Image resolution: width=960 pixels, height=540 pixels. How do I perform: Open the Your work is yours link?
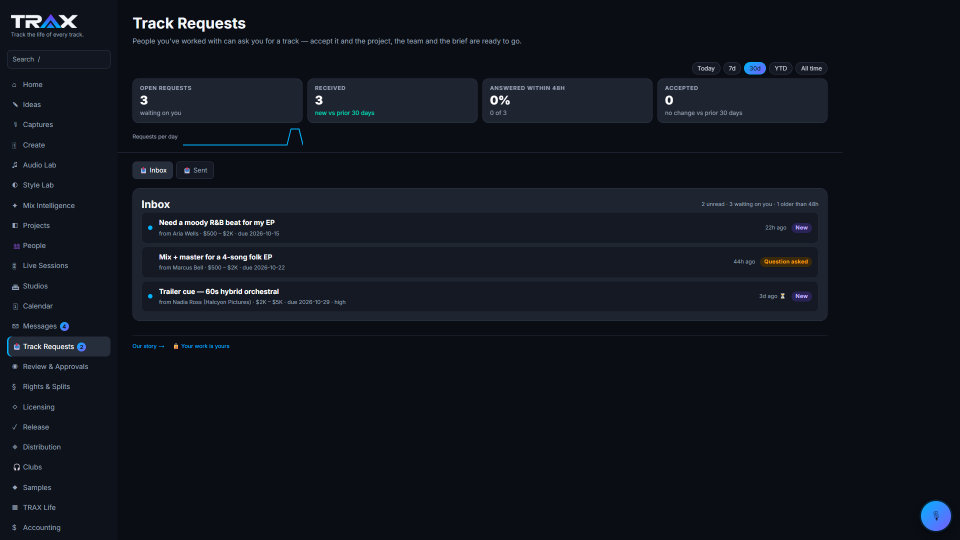pos(201,346)
